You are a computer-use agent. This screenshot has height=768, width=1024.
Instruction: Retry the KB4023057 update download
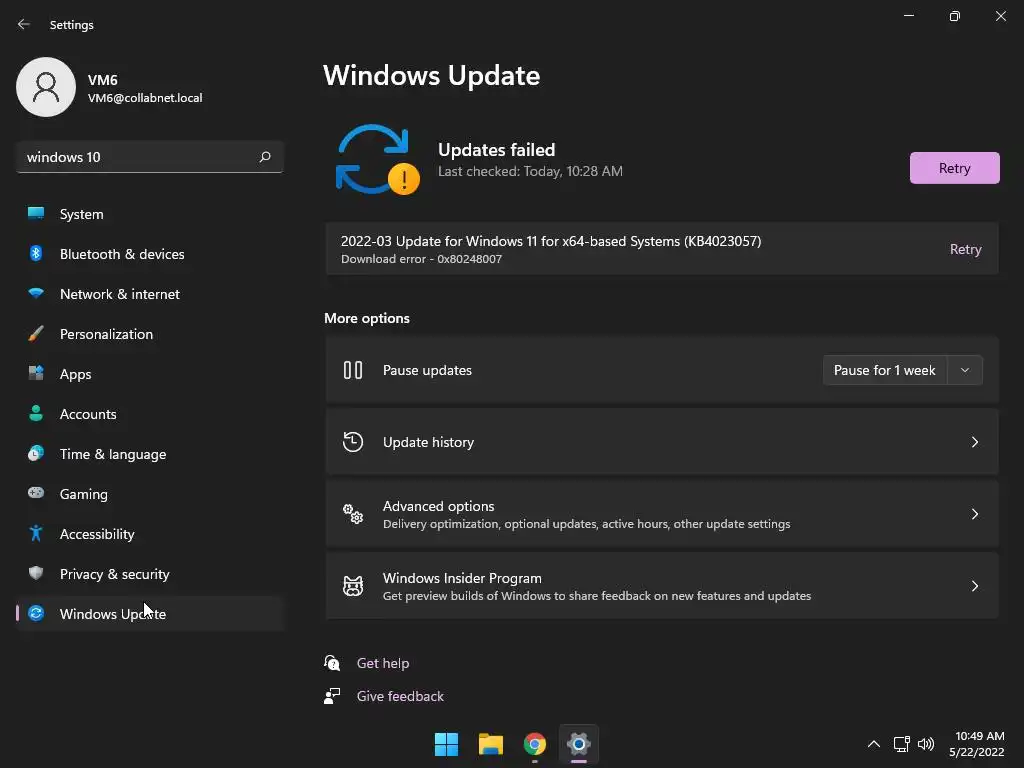pyautogui.click(x=965, y=249)
